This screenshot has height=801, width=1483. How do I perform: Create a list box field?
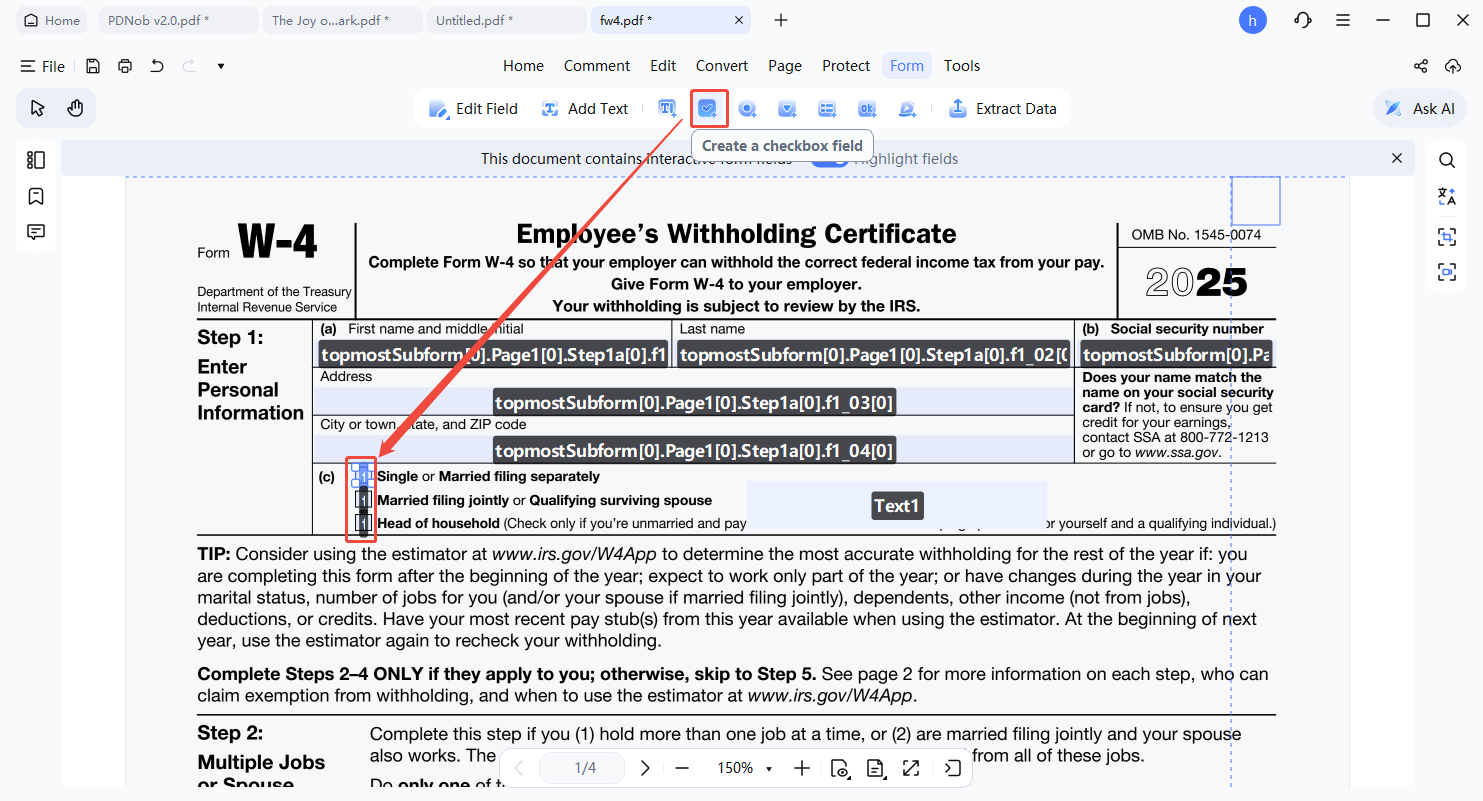pyautogui.click(x=827, y=108)
